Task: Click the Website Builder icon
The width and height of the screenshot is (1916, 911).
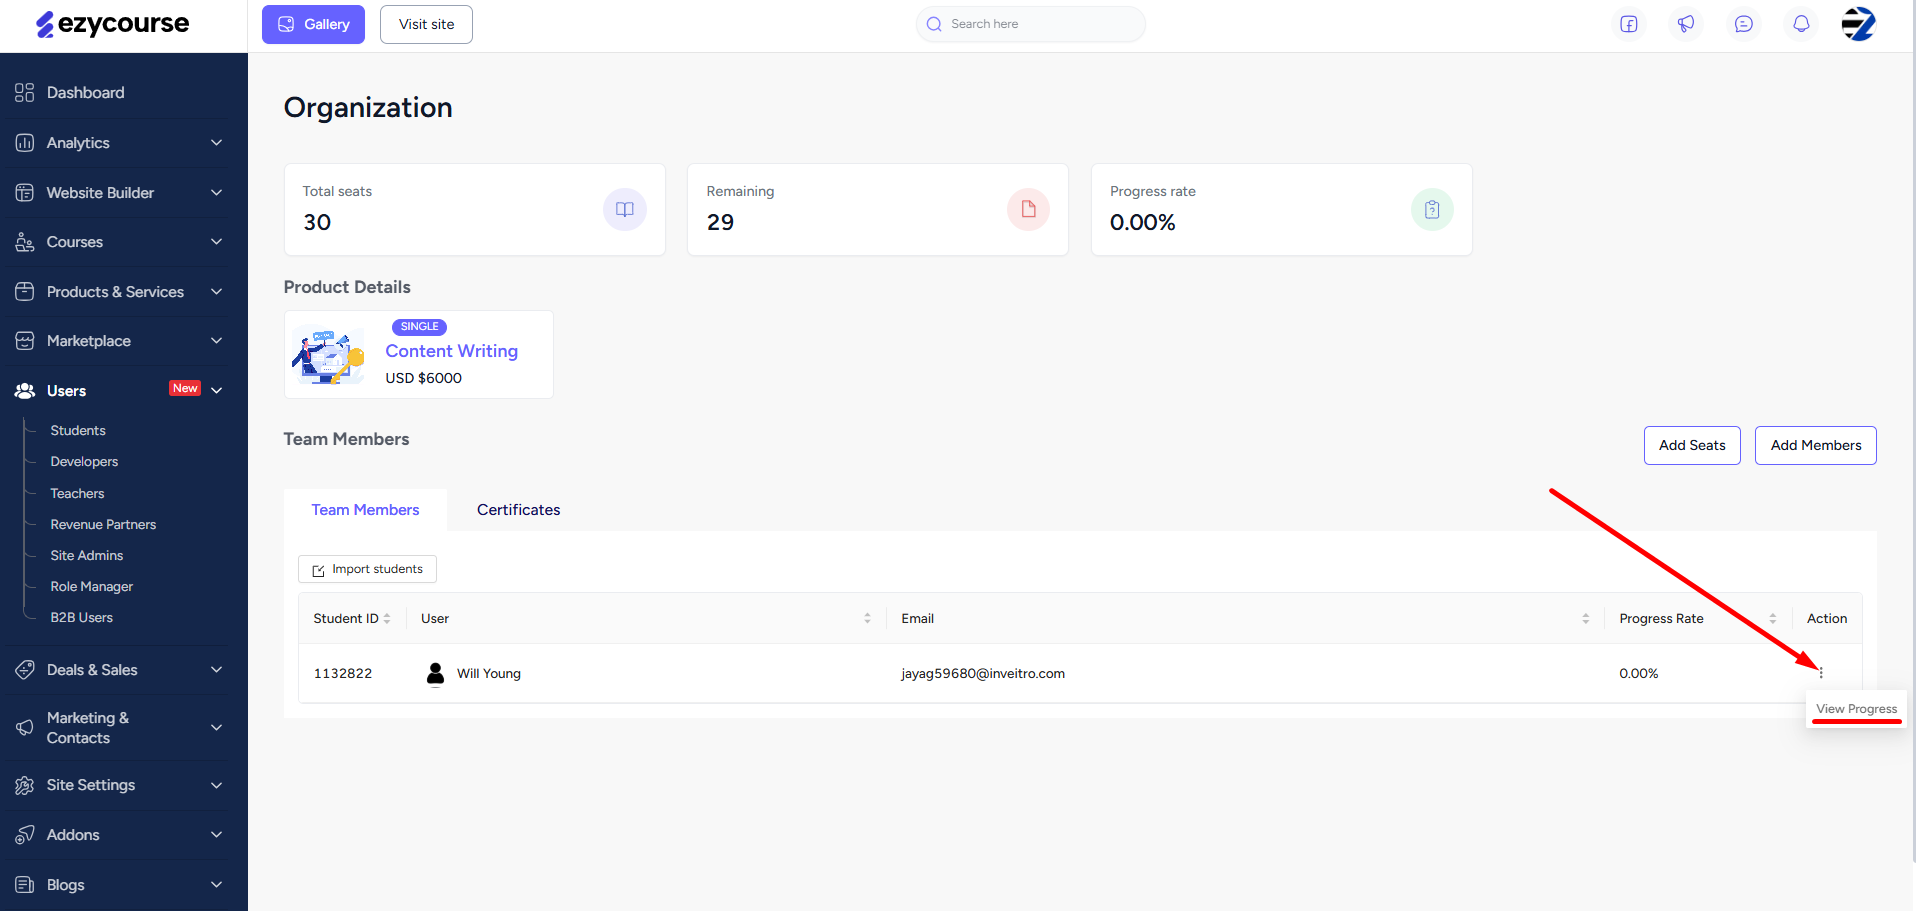Action: pos(25,193)
